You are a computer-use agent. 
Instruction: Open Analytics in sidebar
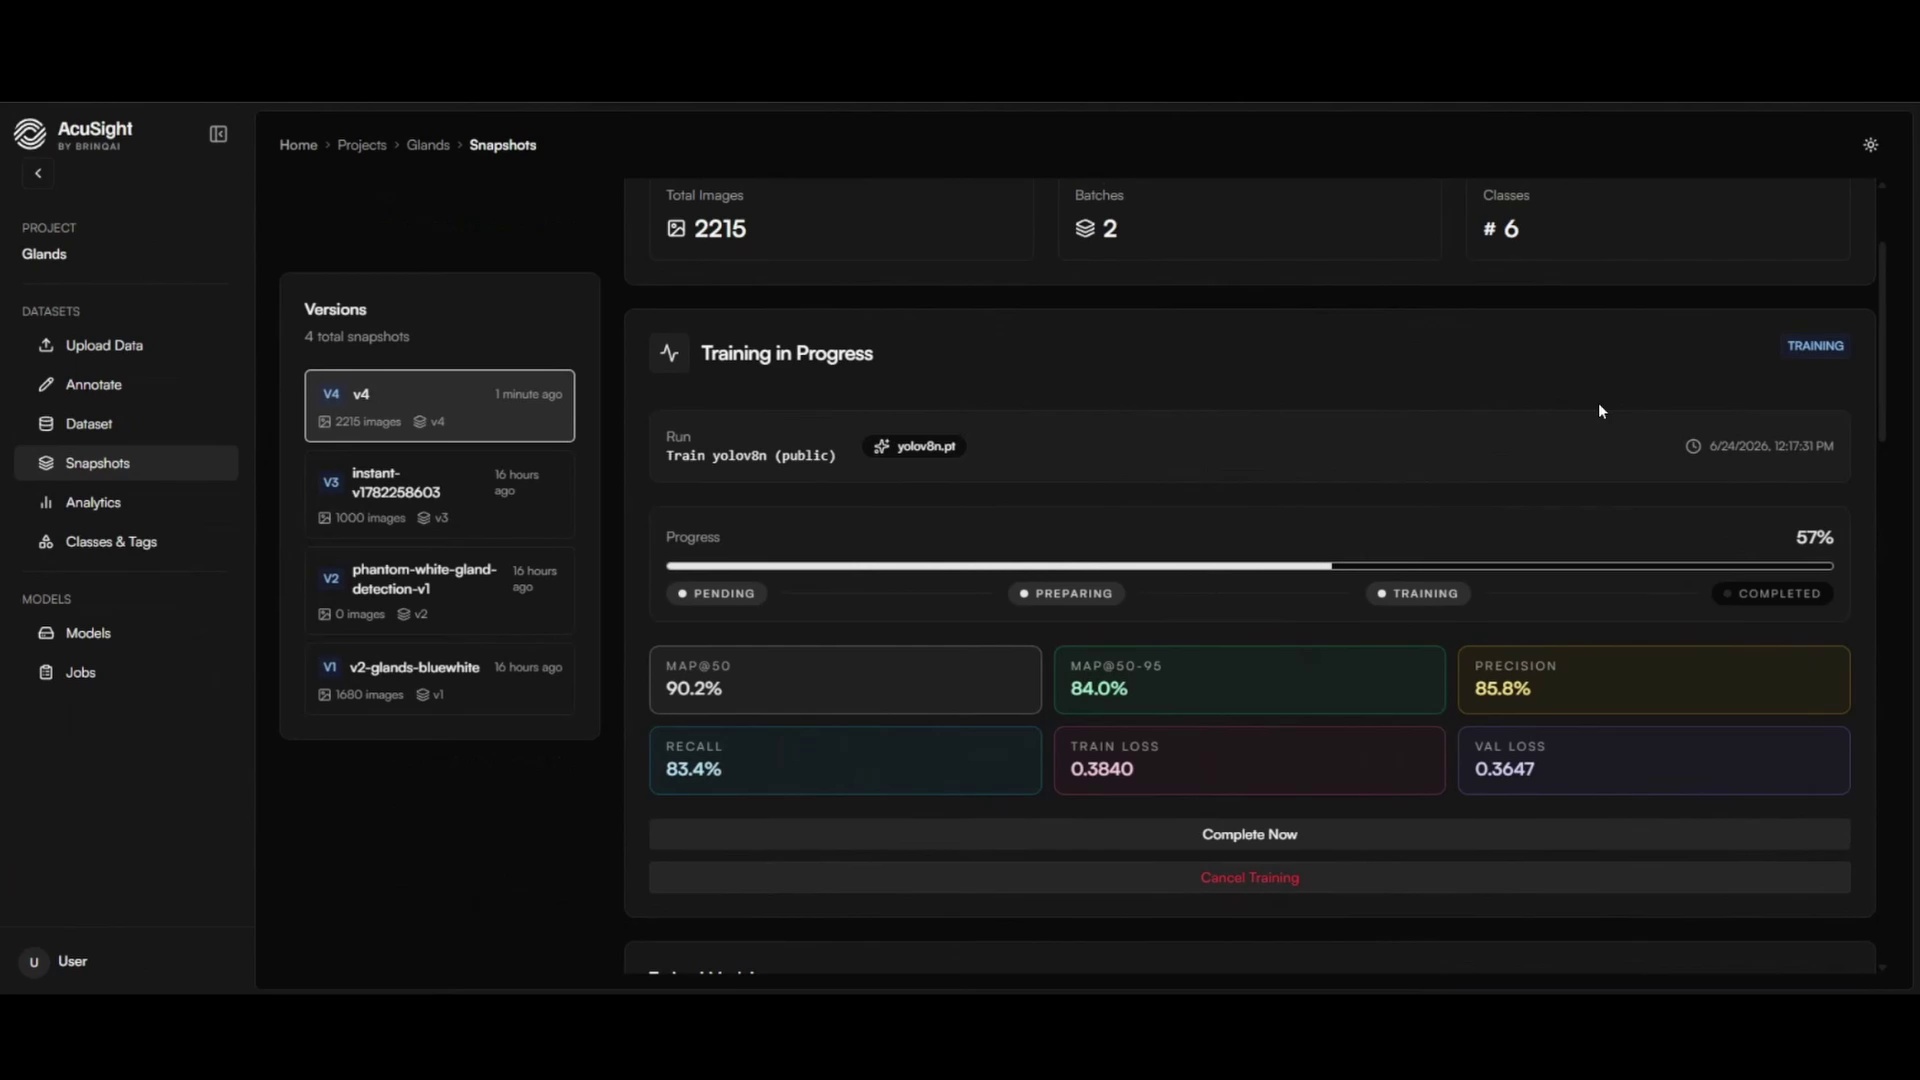(126, 503)
